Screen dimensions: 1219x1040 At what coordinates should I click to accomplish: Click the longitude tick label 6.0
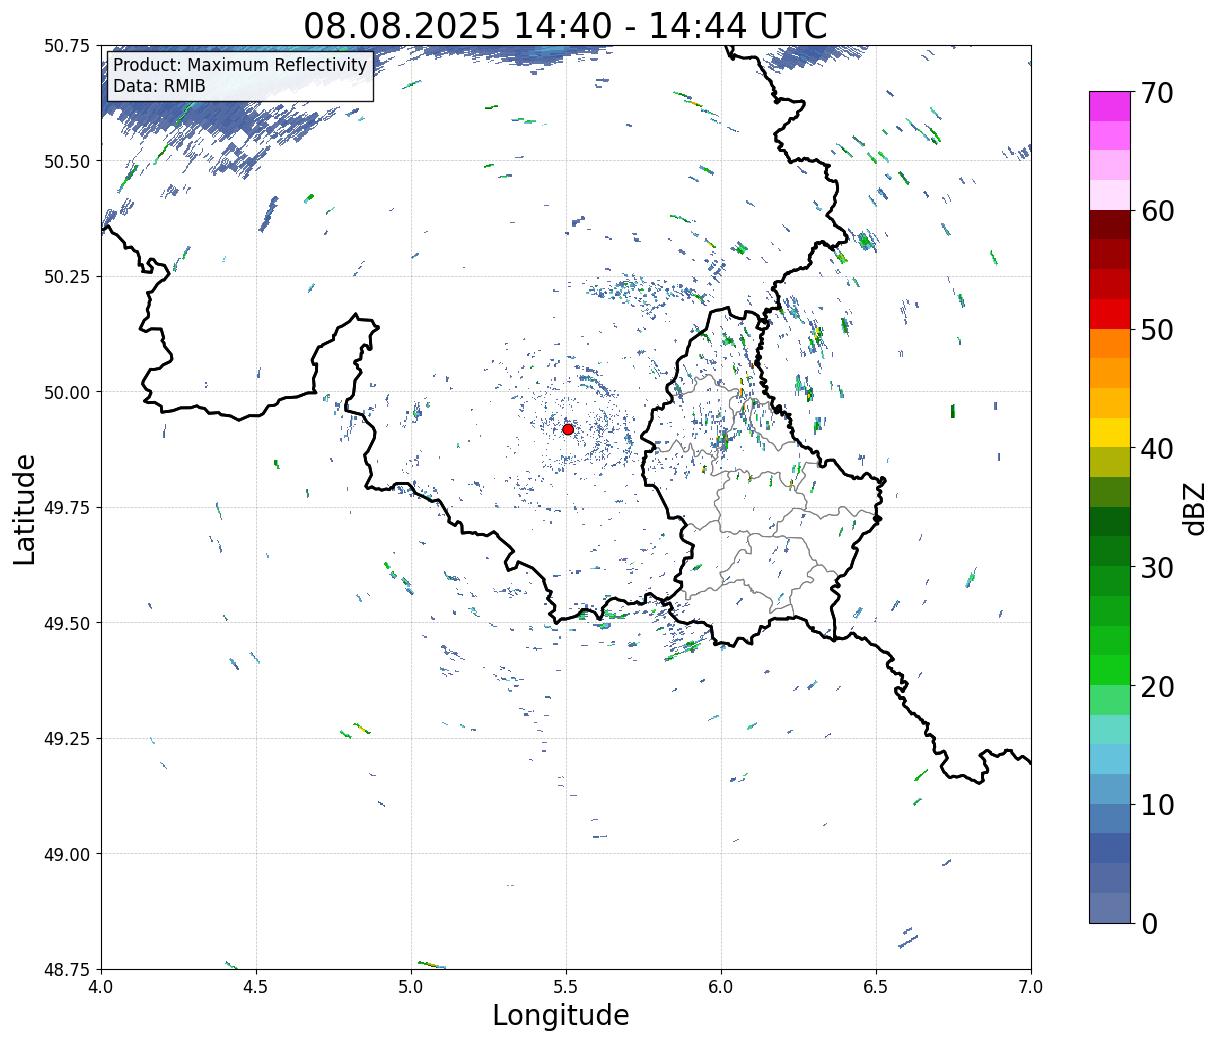pos(721,987)
